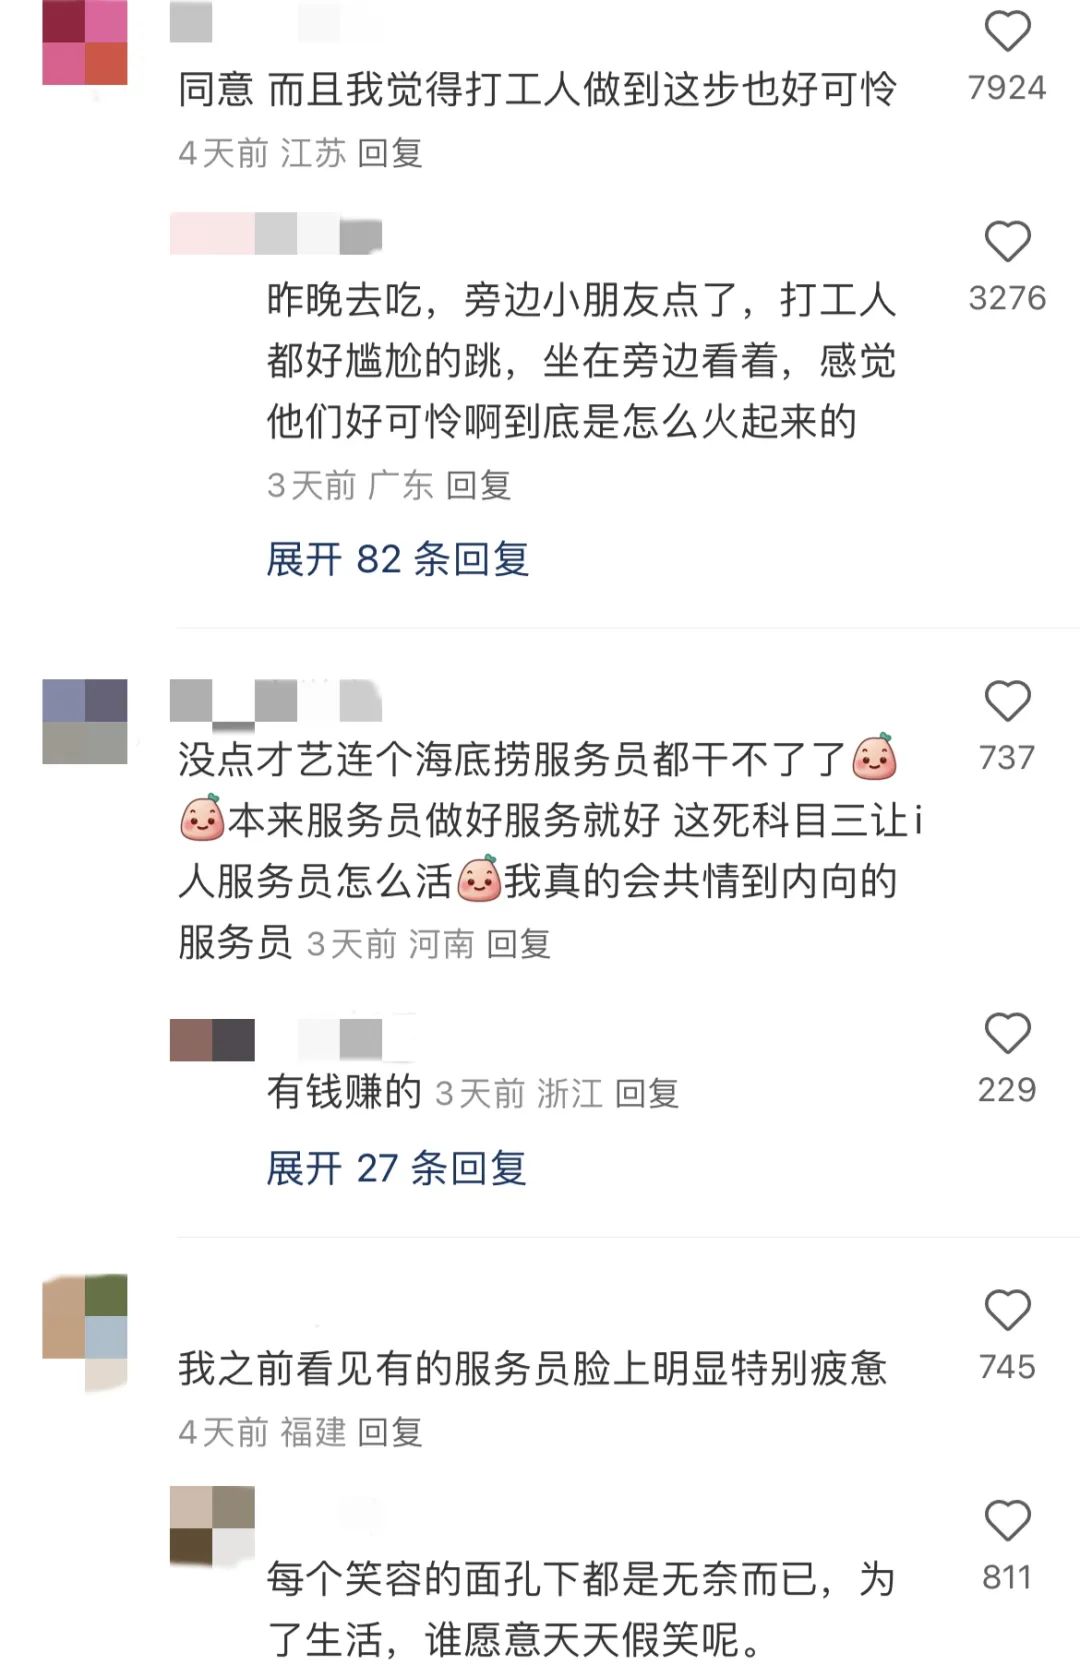Image resolution: width=1080 pixels, height=1665 pixels.
Task: Reply to the Zhejiang commenter
Action: 646,1093
